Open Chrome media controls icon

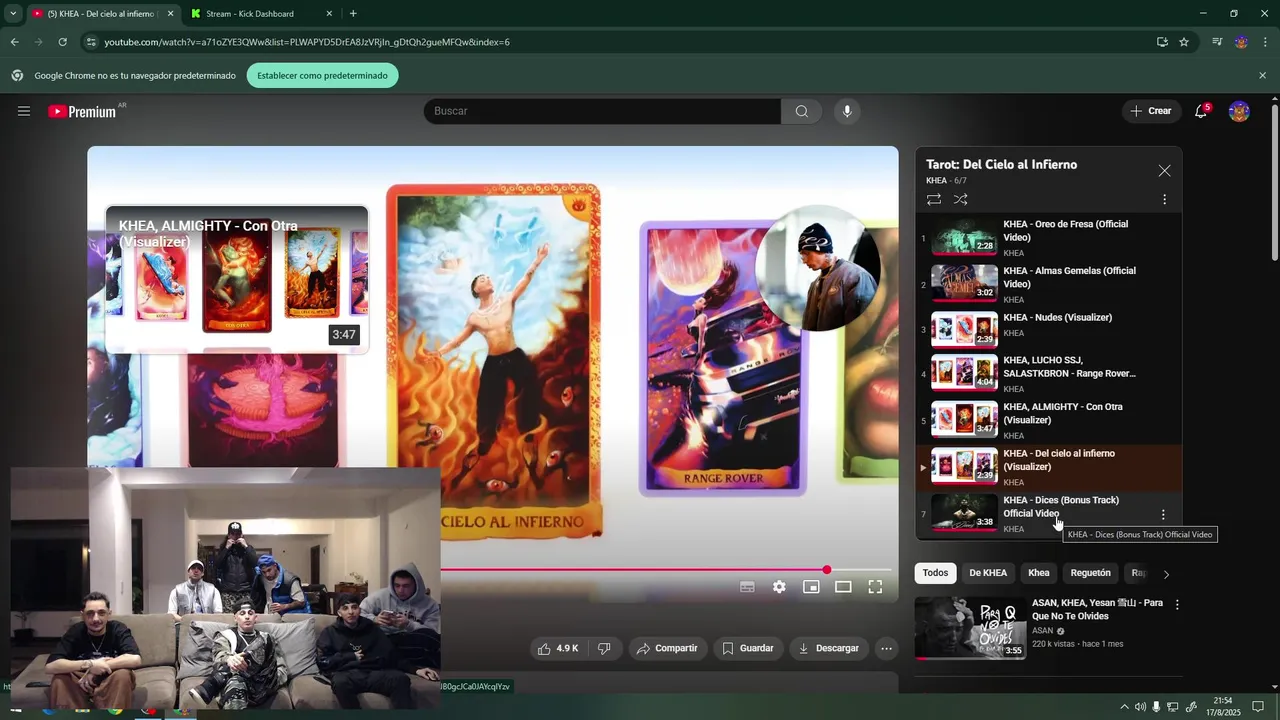tap(1217, 42)
